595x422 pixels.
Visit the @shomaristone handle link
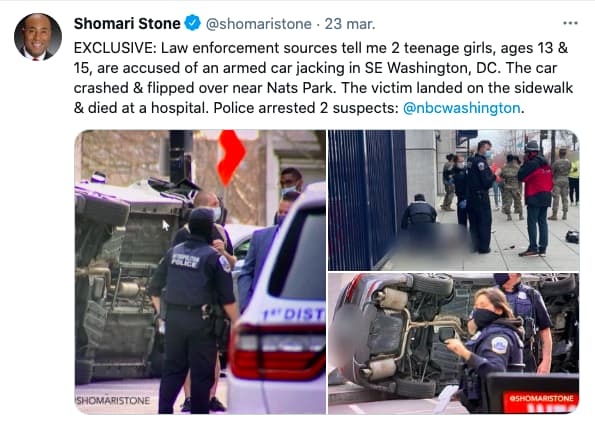pyautogui.click(x=258, y=24)
